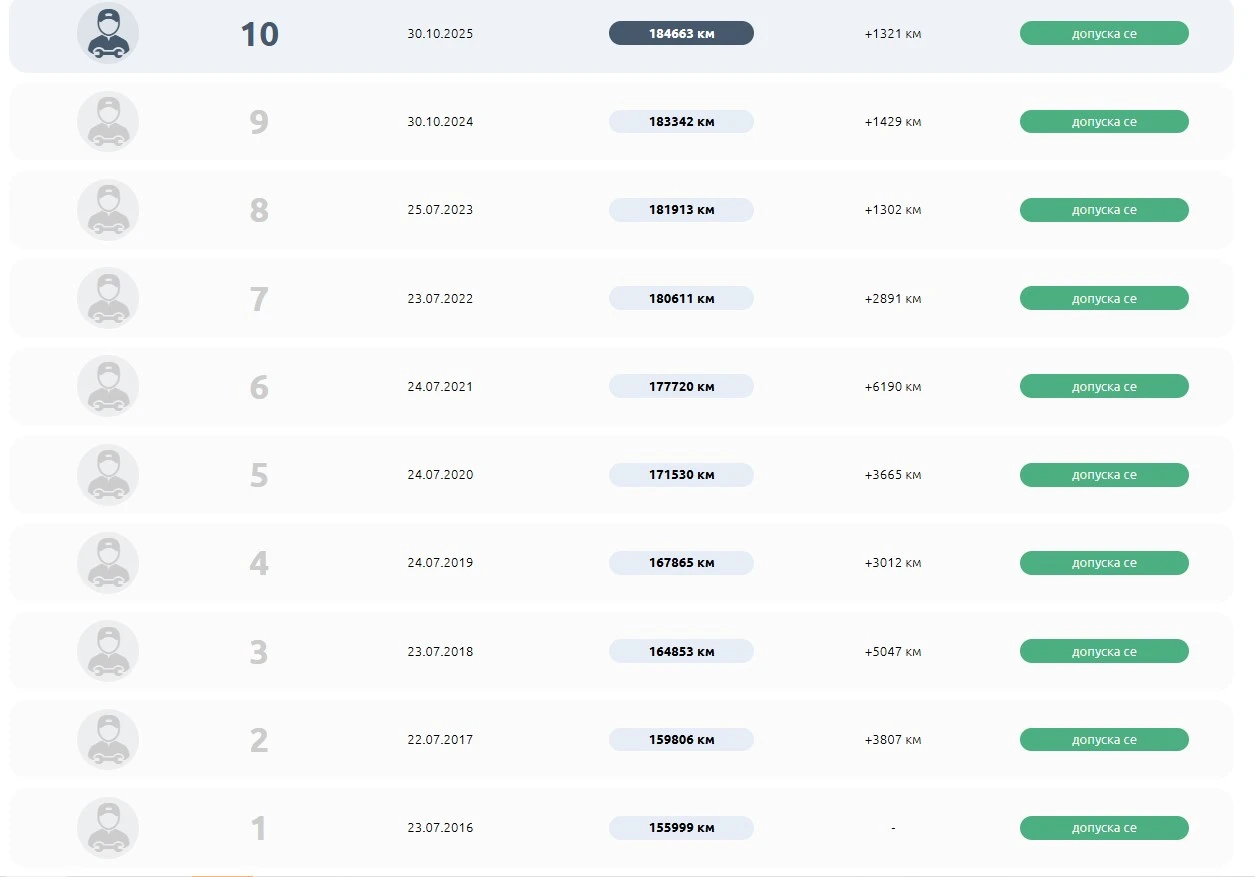The image size is (1255, 877).
Task: Click inspection number 7
Action: 259,299
